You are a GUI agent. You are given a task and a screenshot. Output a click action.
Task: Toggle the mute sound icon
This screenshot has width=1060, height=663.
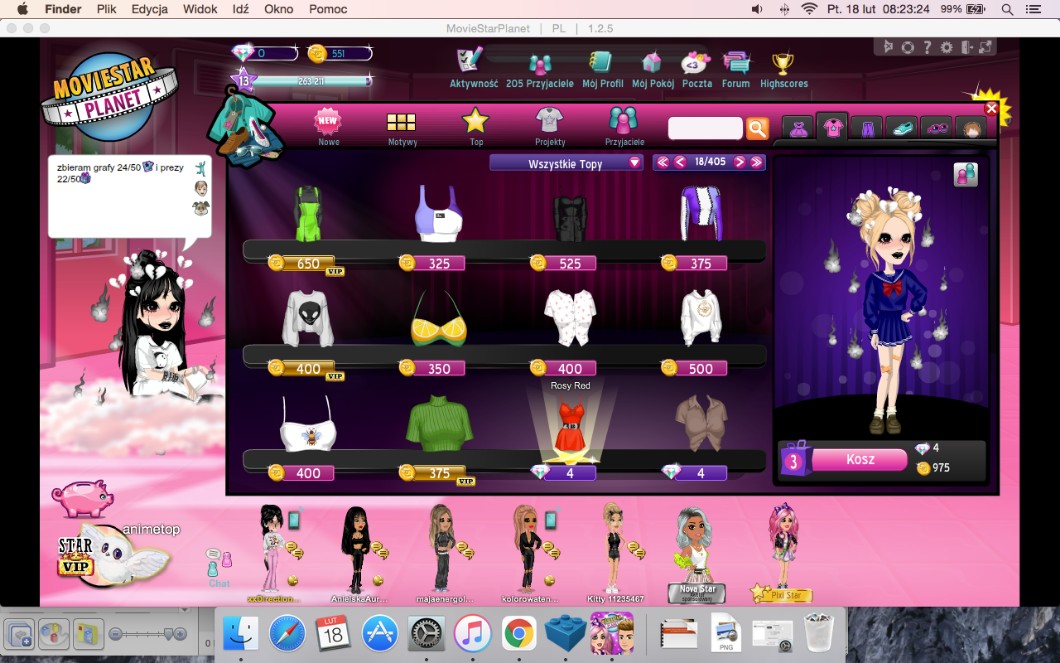(x=888, y=47)
